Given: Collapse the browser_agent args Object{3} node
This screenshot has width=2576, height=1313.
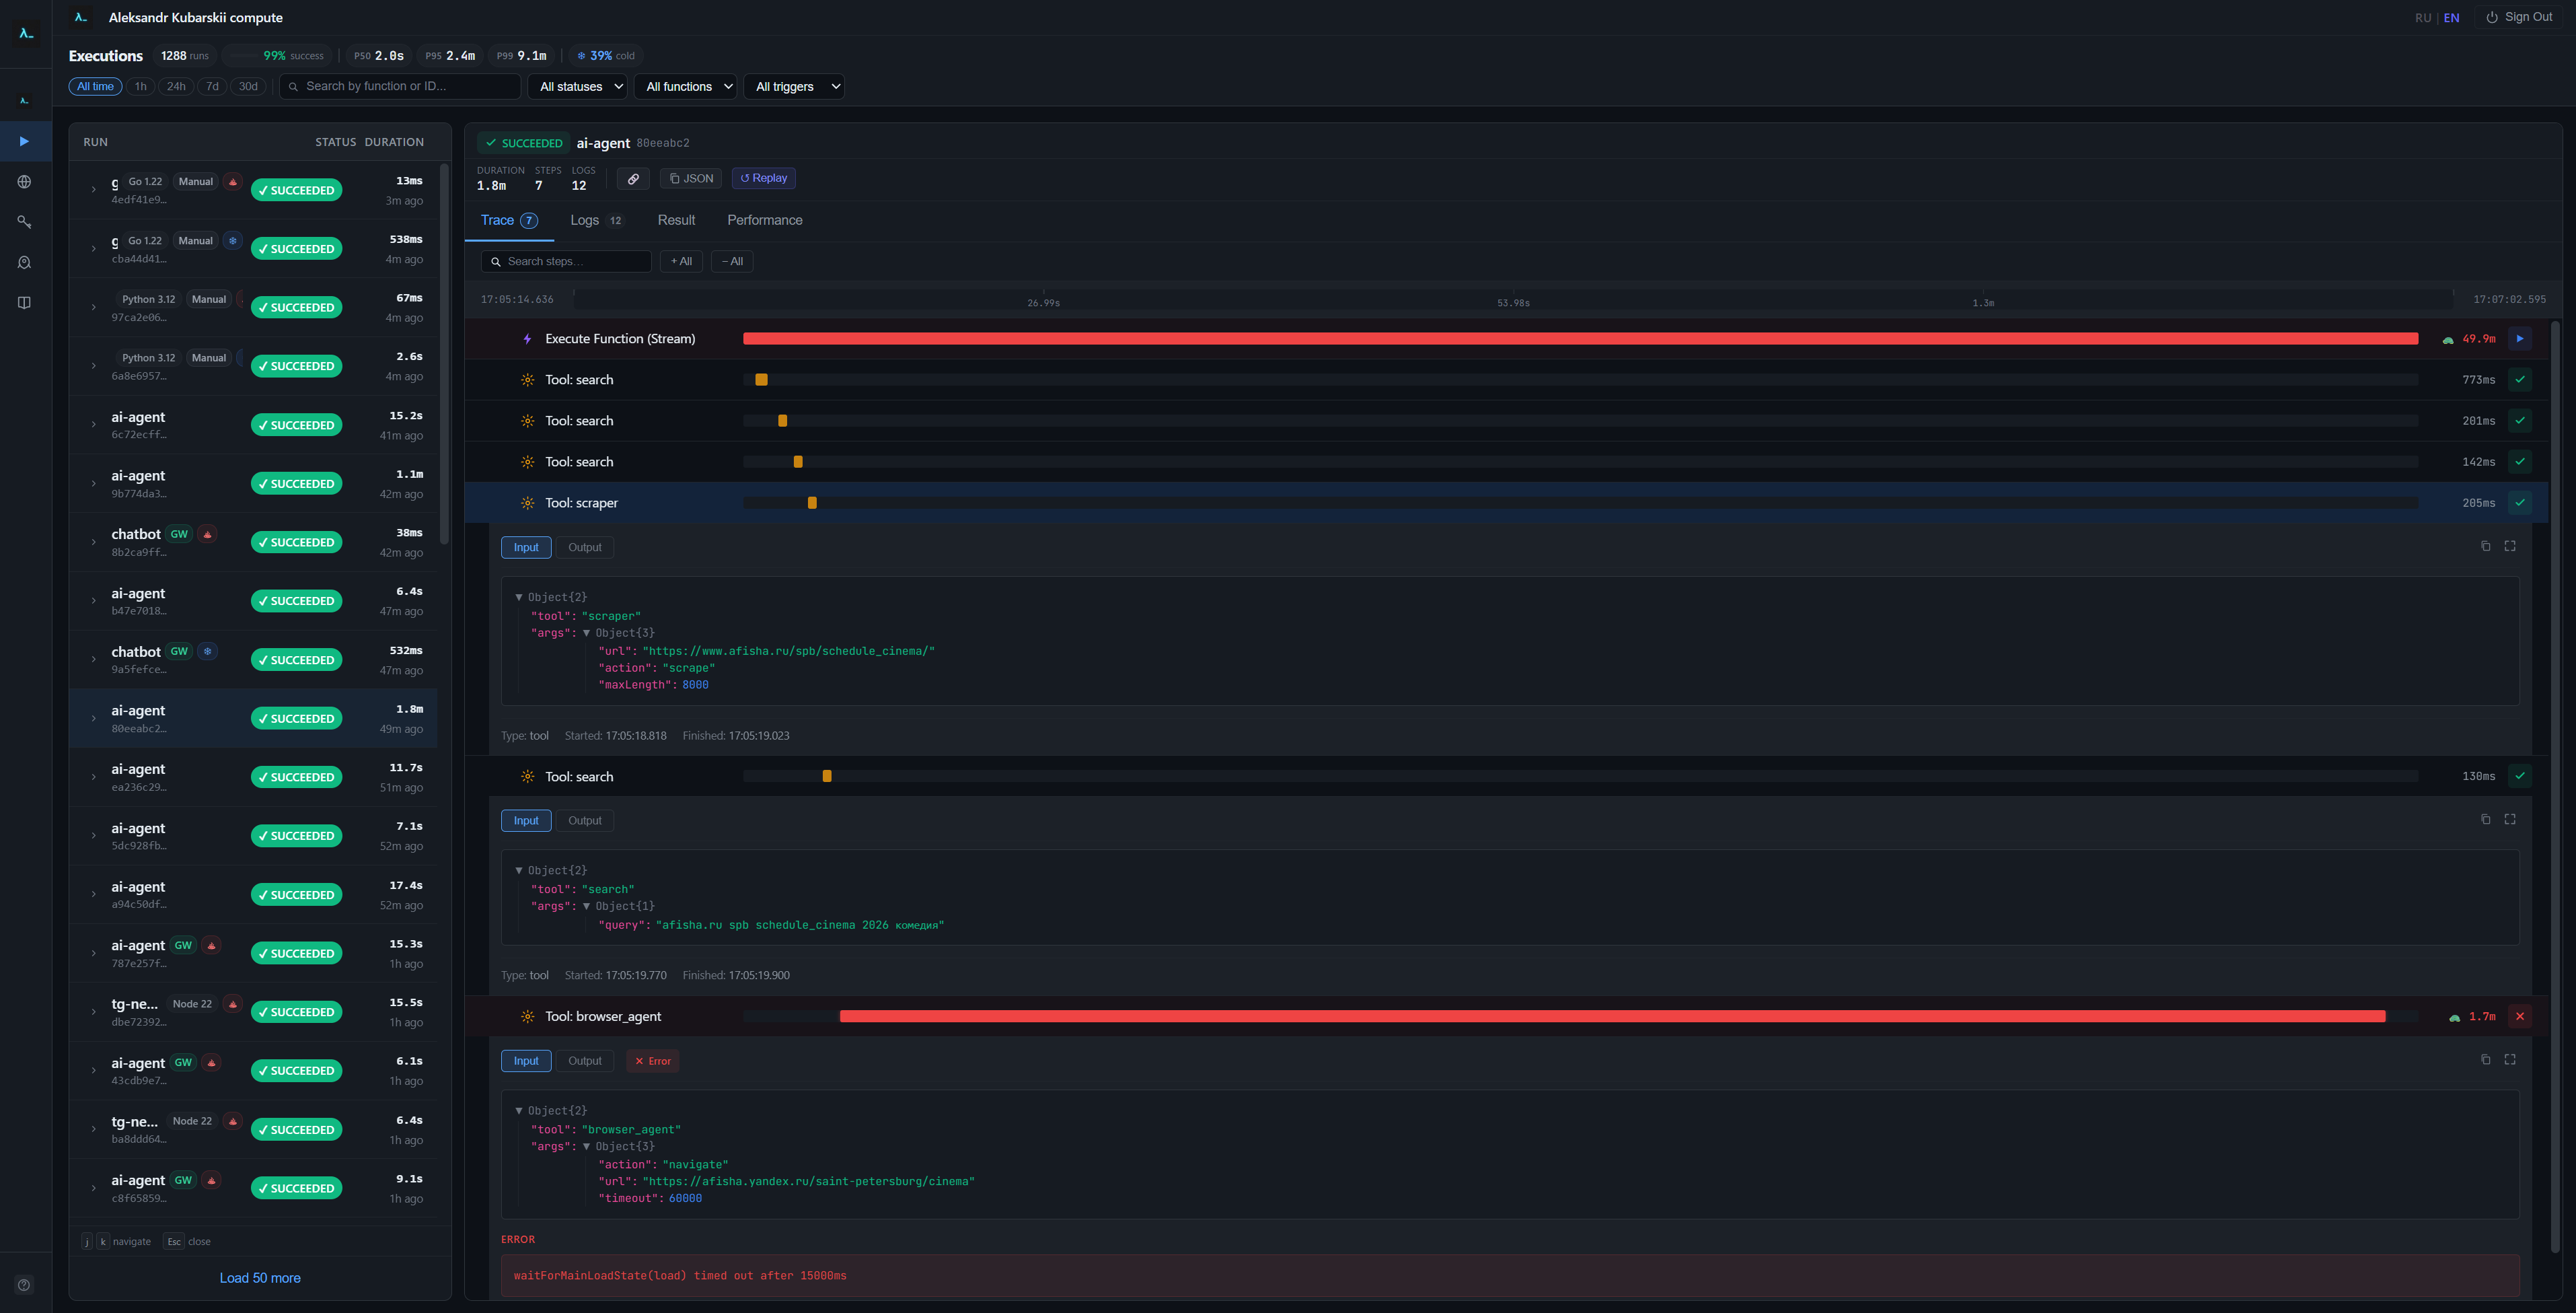Looking at the screenshot, I should tap(587, 1146).
